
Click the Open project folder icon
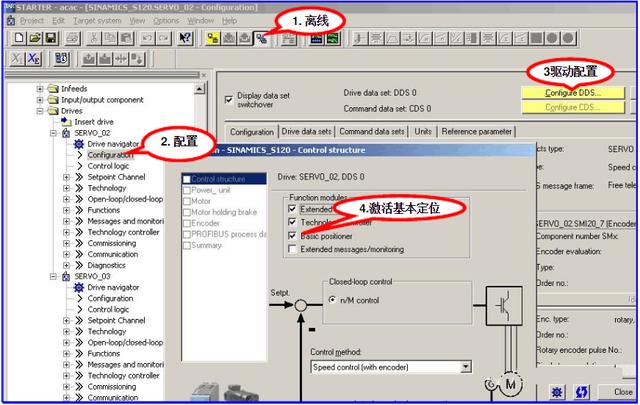click(35, 38)
